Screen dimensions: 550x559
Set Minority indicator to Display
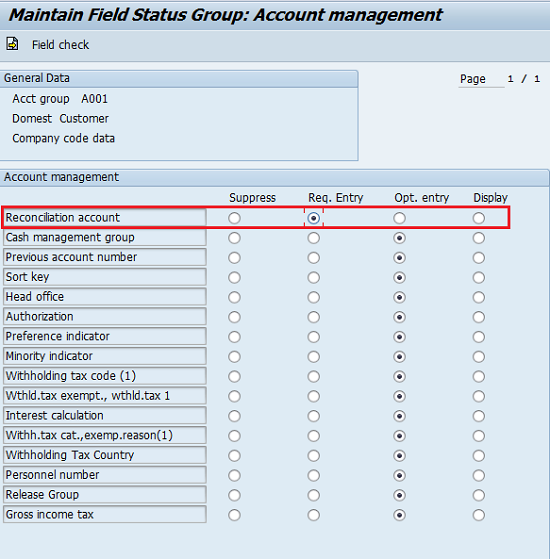(479, 357)
